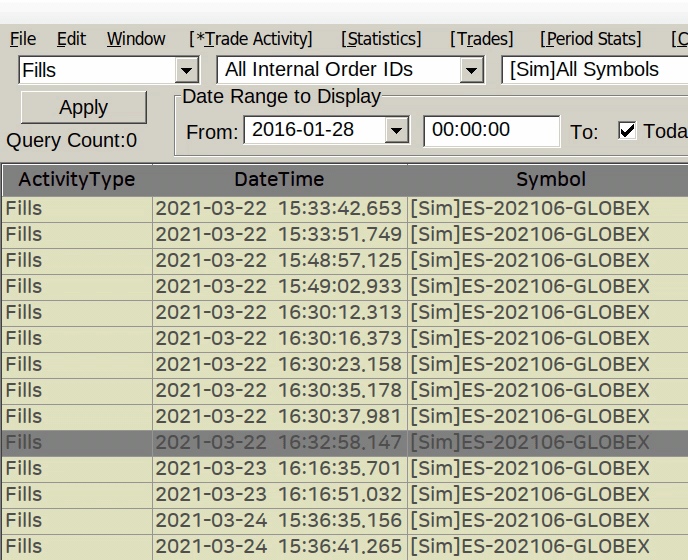Image resolution: width=688 pixels, height=560 pixels.
Task: Open the From date picker arrow
Action: (x=397, y=131)
